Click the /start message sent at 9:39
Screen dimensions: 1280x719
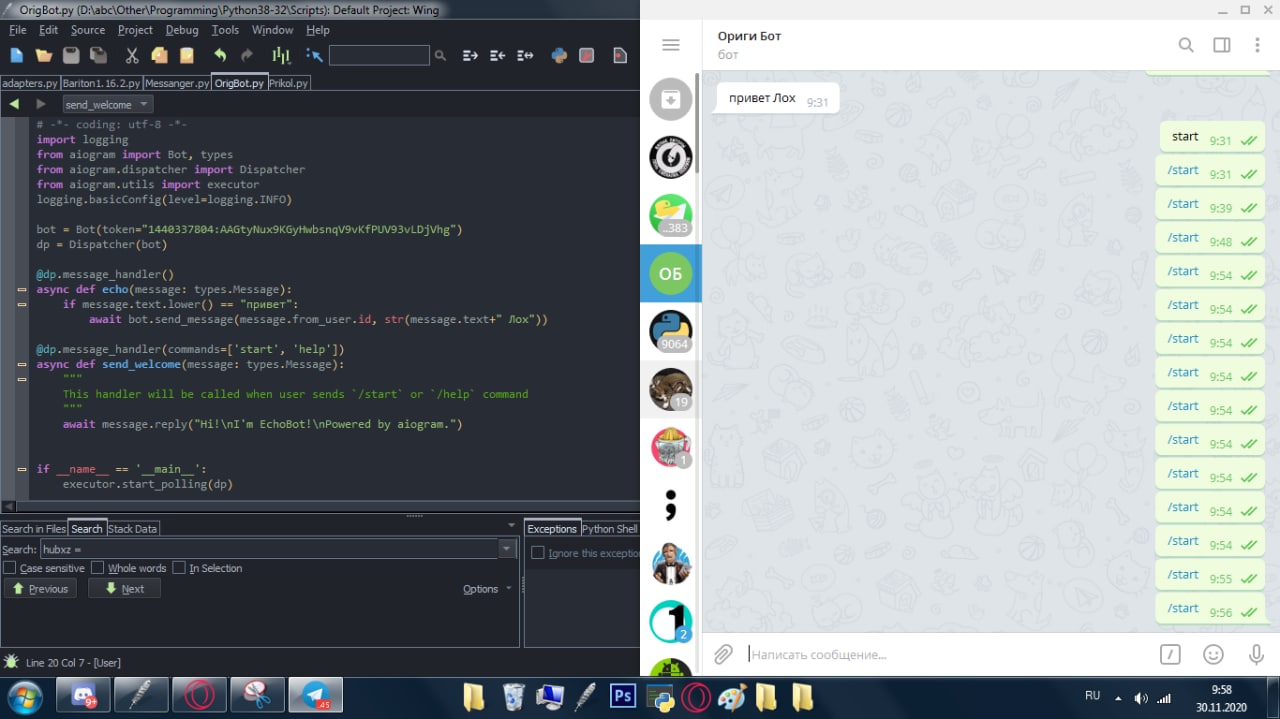click(1210, 205)
